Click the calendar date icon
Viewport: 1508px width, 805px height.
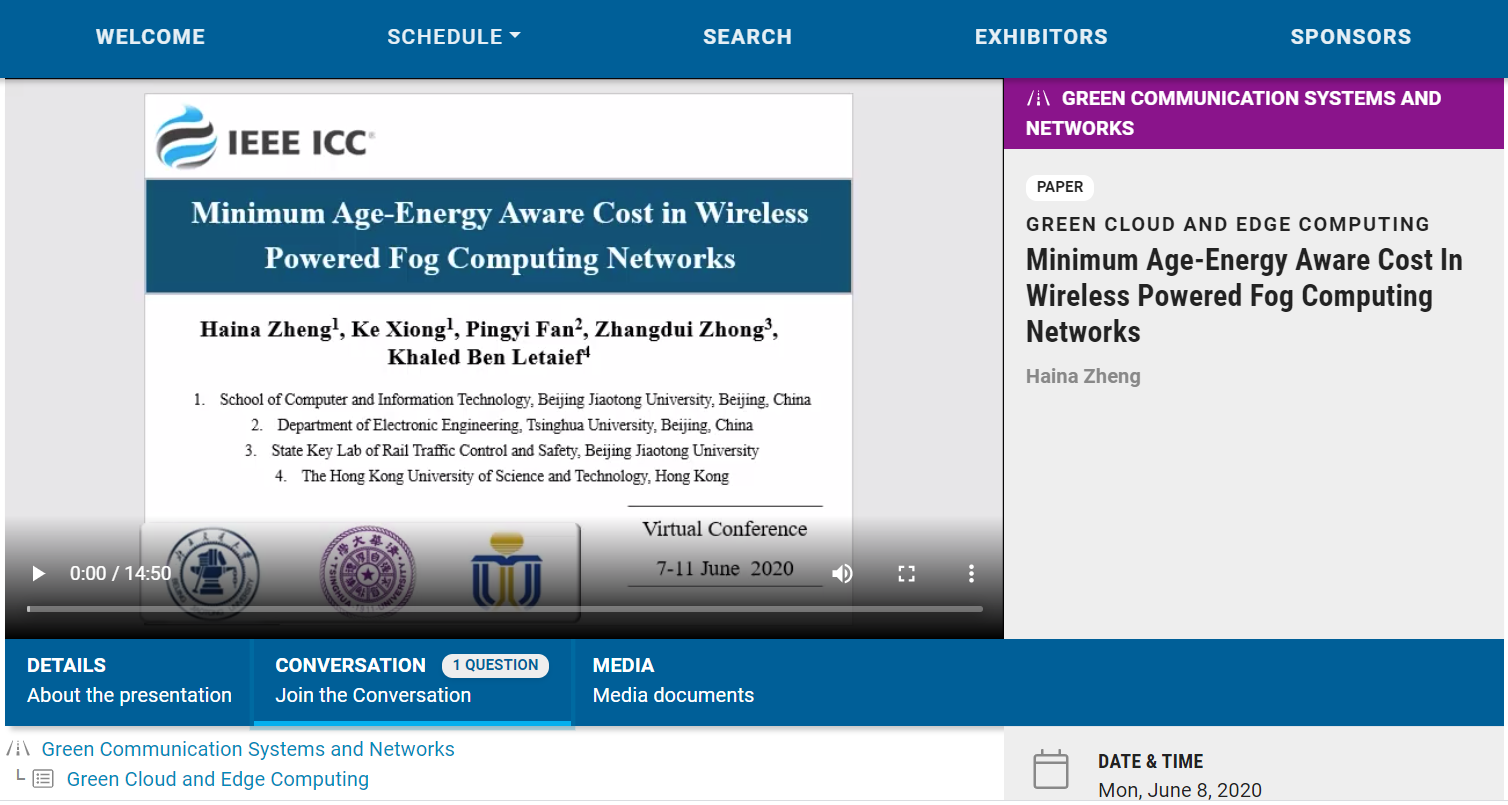pyautogui.click(x=1051, y=770)
